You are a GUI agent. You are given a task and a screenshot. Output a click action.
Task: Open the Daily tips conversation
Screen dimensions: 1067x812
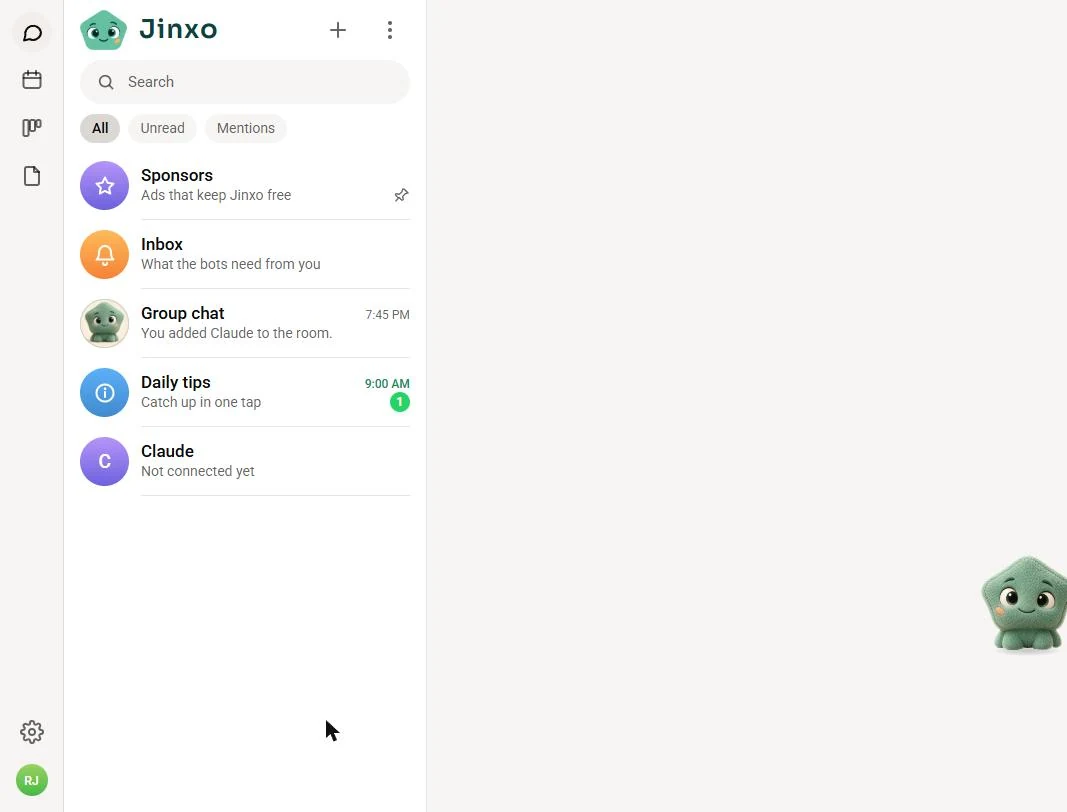pyautogui.click(x=245, y=393)
